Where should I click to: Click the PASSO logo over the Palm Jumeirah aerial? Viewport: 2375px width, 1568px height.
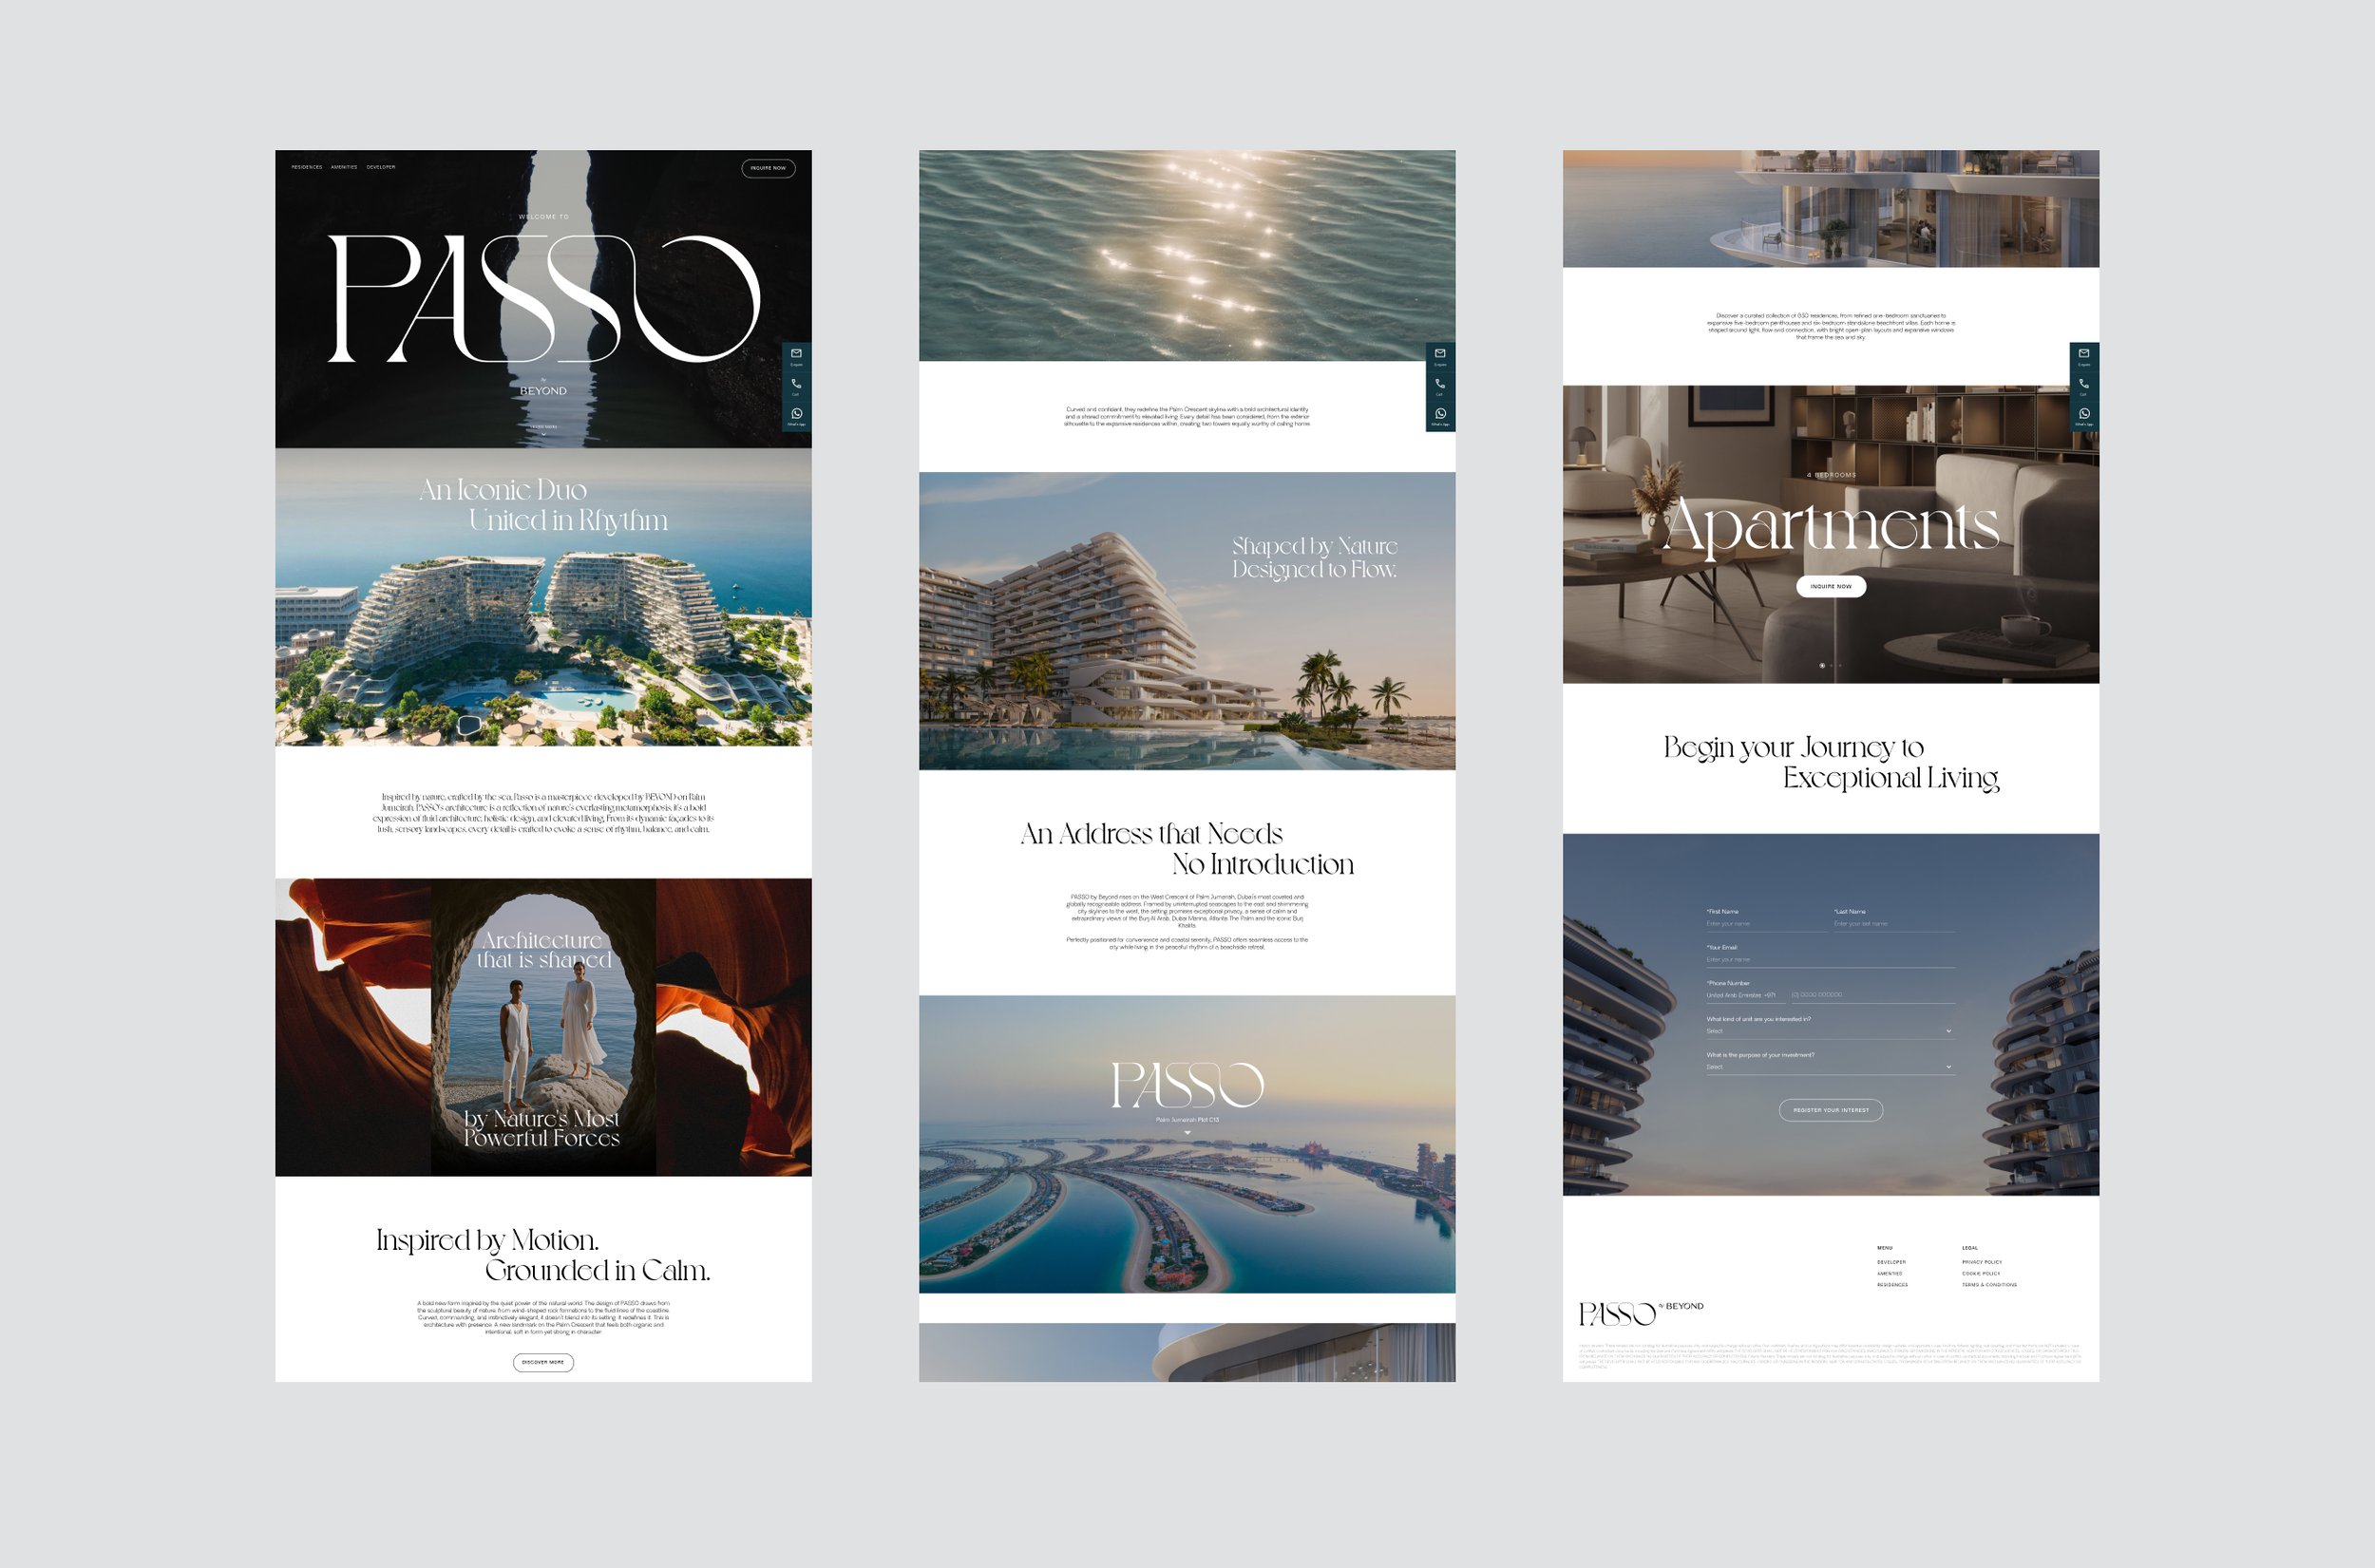1187,1085
